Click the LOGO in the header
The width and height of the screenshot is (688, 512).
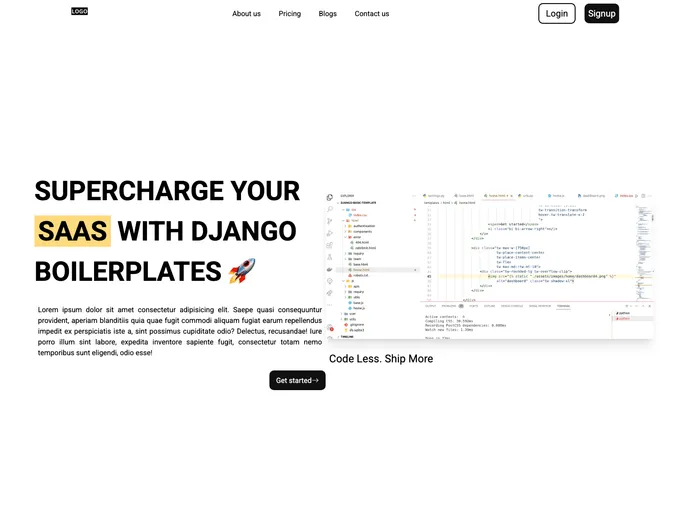(79, 11)
